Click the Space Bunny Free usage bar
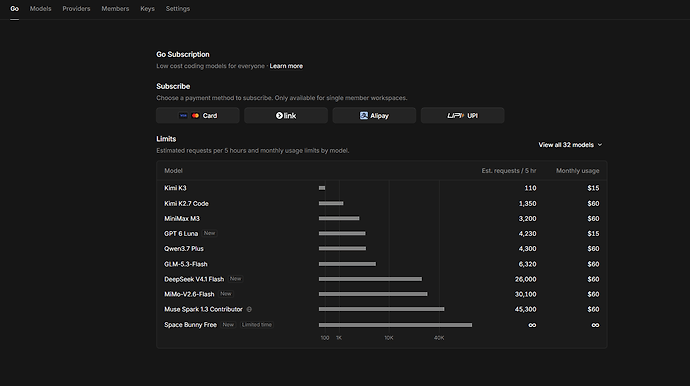This screenshot has width=690, height=386. point(396,325)
